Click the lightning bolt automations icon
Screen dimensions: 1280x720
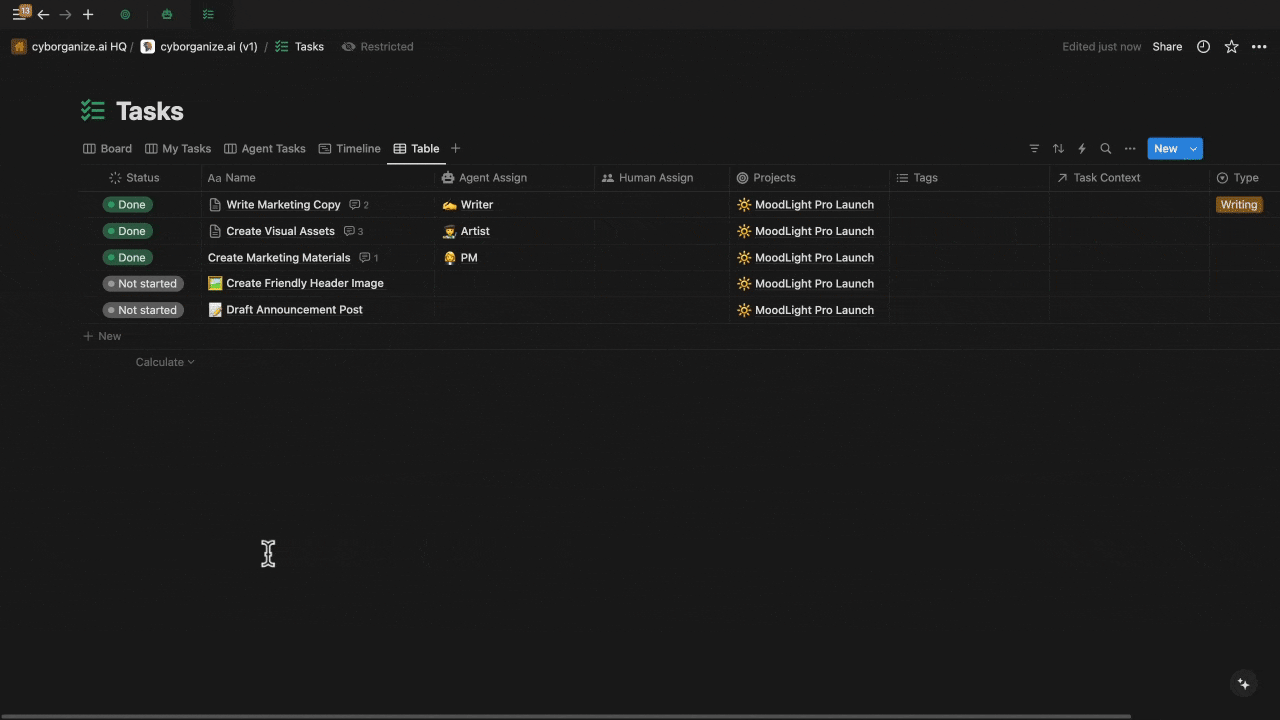tap(1082, 149)
